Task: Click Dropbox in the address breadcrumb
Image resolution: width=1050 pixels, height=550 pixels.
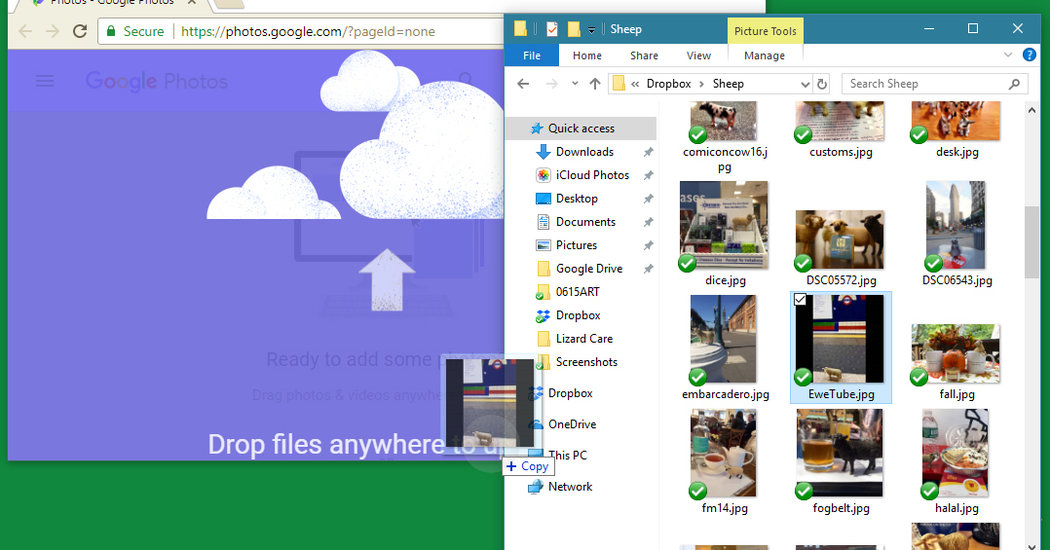Action: pyautogui.click(x=668, y=84)
